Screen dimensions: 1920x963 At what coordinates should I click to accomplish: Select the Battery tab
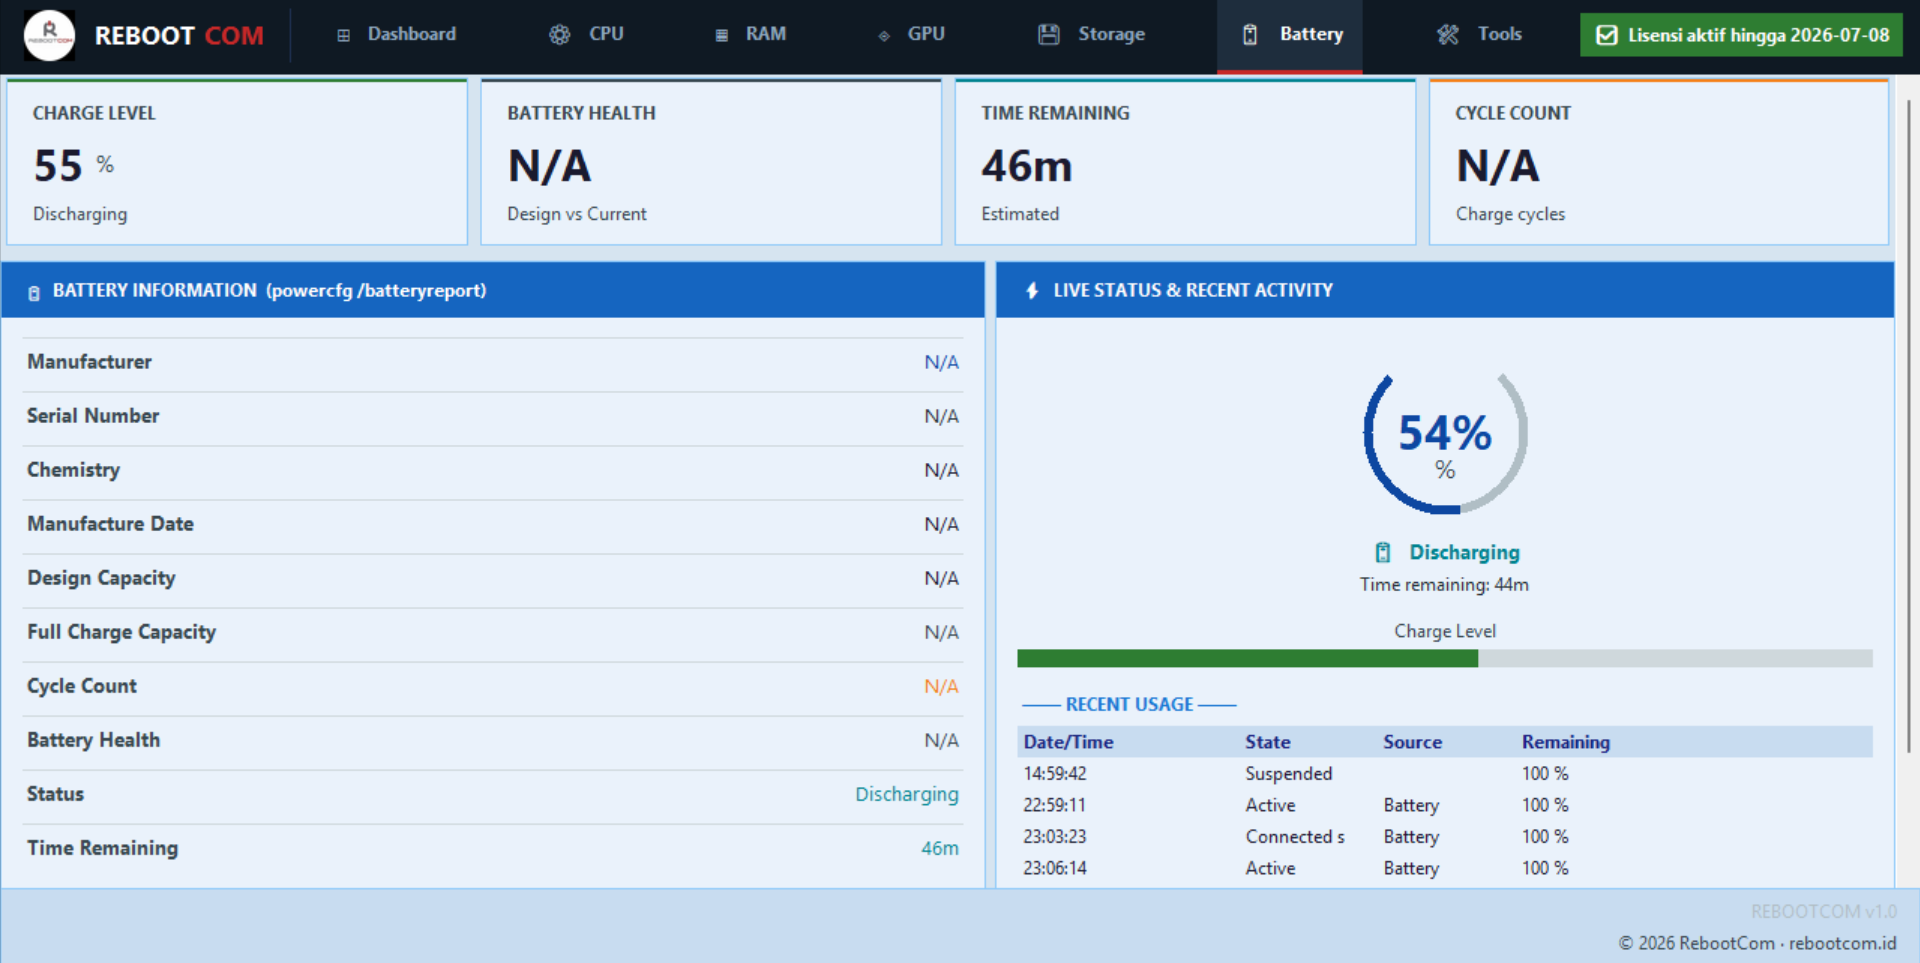pyautogui.click(x=1290, y=35)
